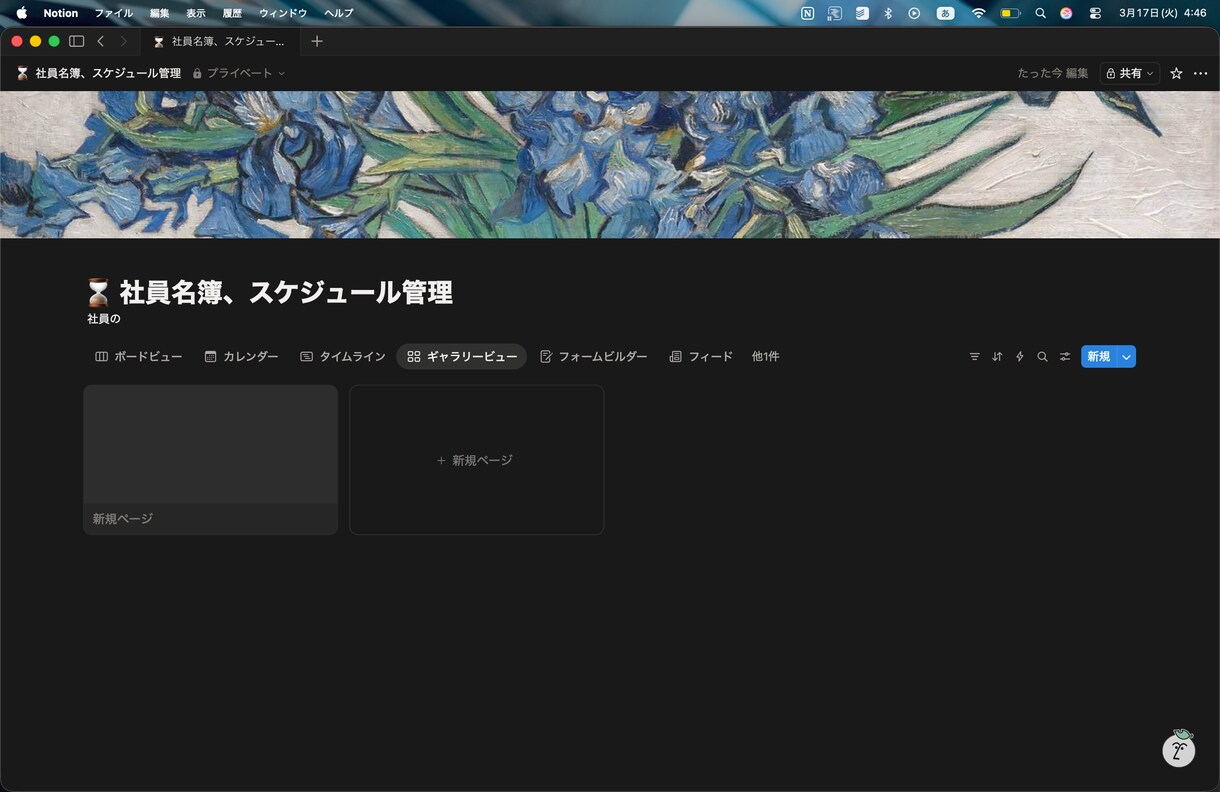
Task: Toggle the sidebar panel icon
Action: tap(76, 41)
